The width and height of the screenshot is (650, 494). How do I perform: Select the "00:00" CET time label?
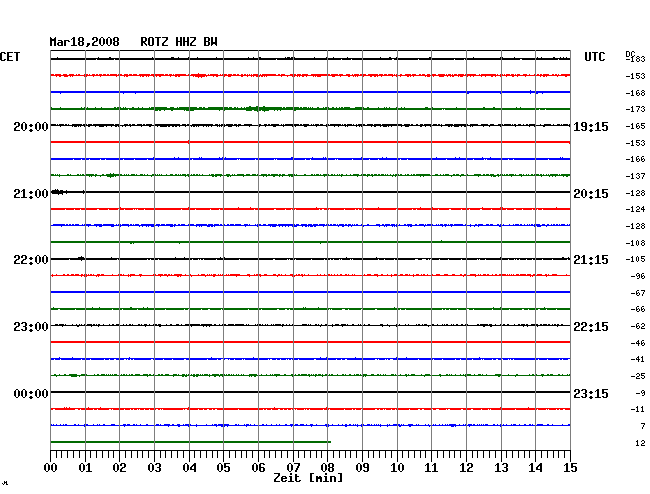point(31,393)
